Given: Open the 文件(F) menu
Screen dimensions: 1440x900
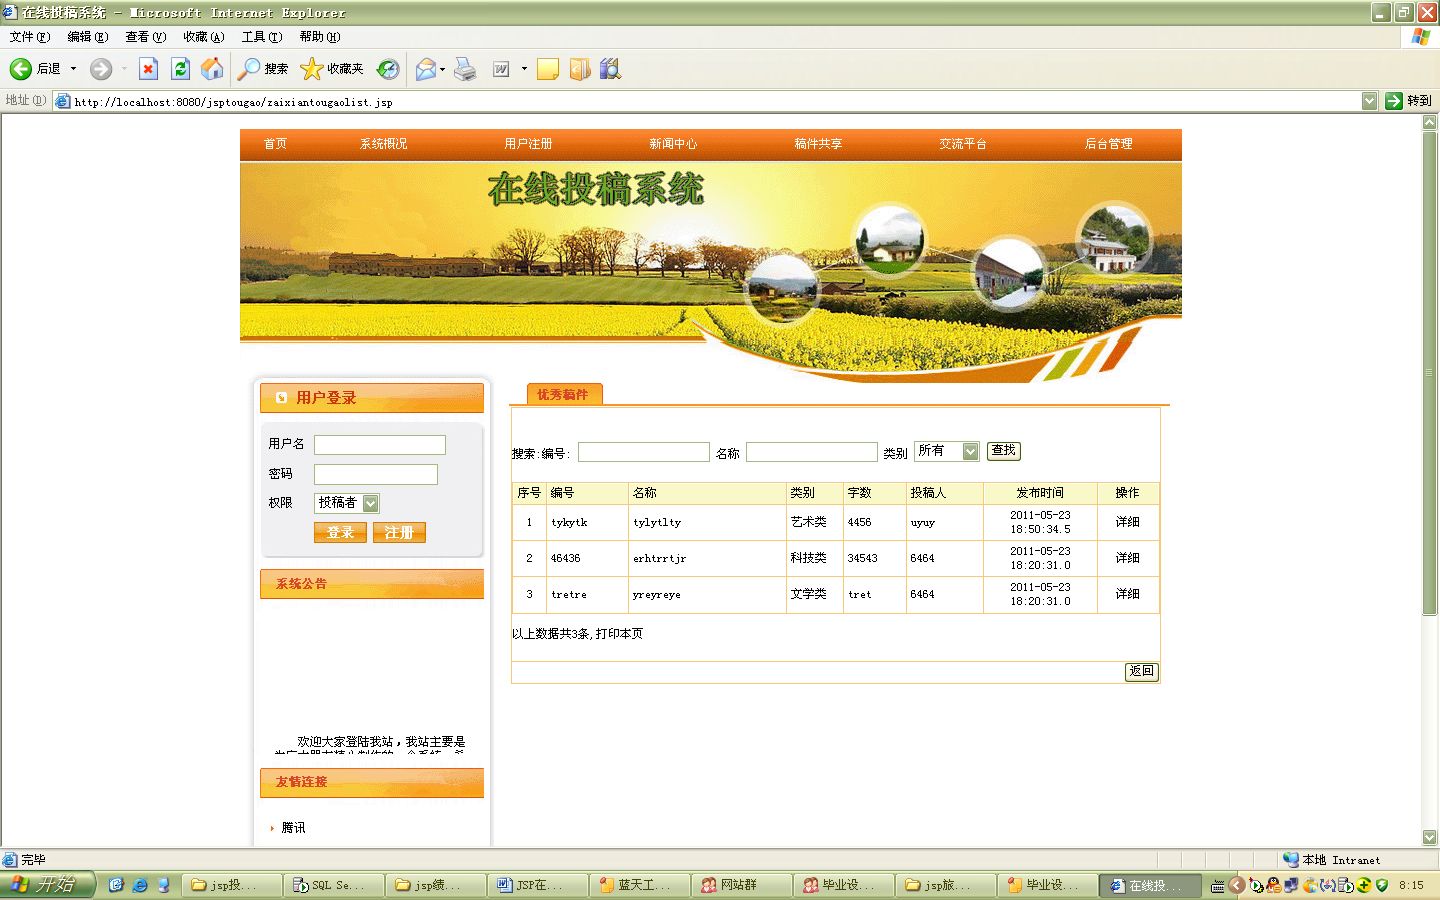Looking at the screenshot, I should click(x=30, y=37).
